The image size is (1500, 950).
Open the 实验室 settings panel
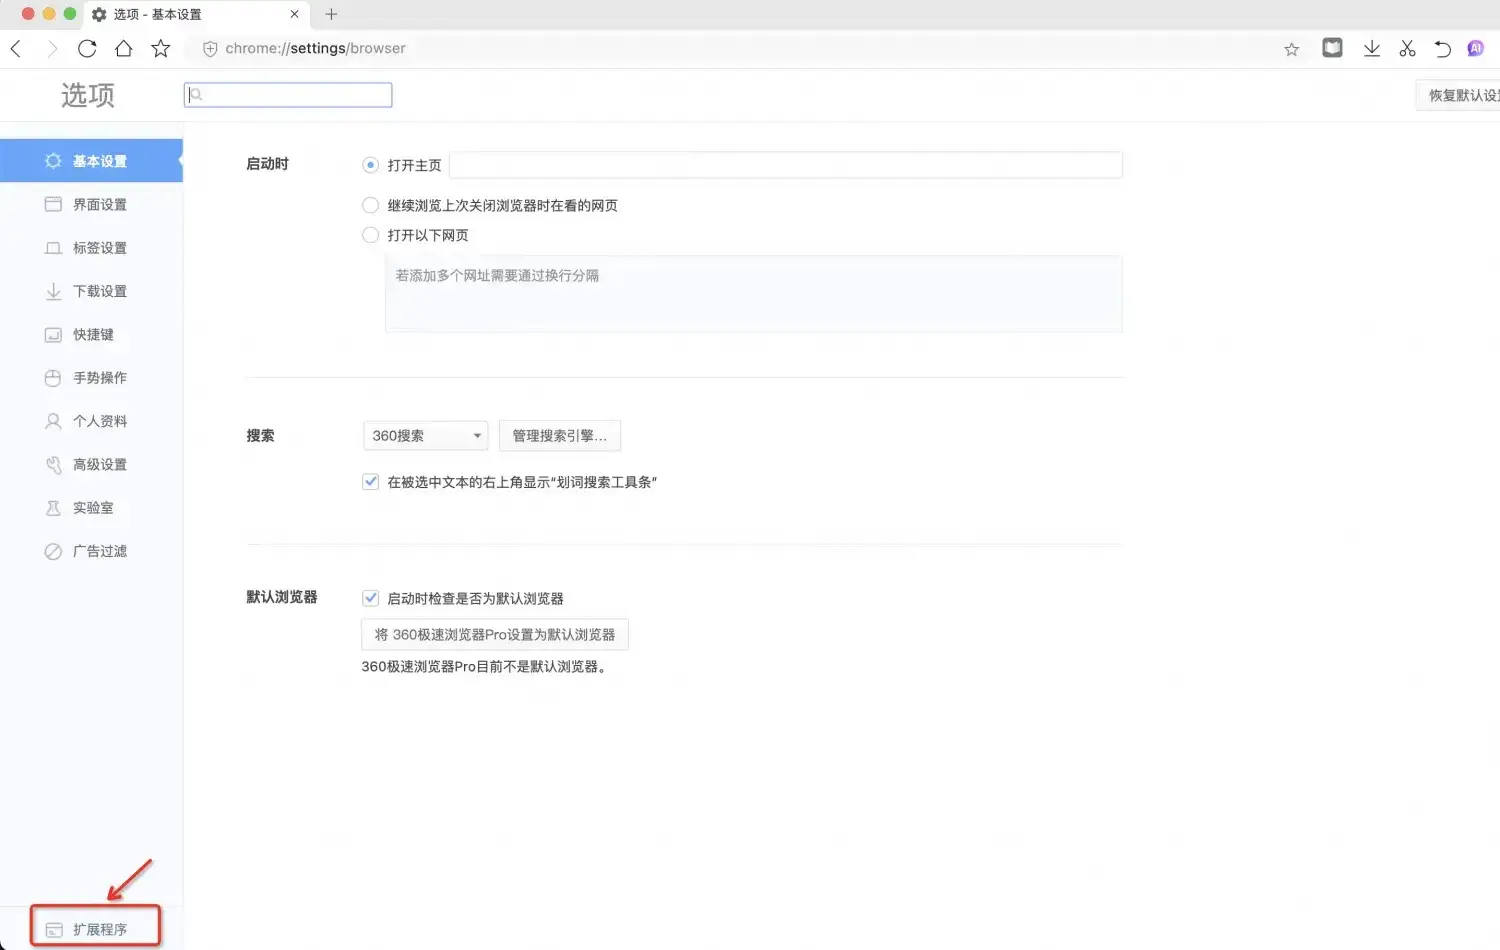(94, 507)
